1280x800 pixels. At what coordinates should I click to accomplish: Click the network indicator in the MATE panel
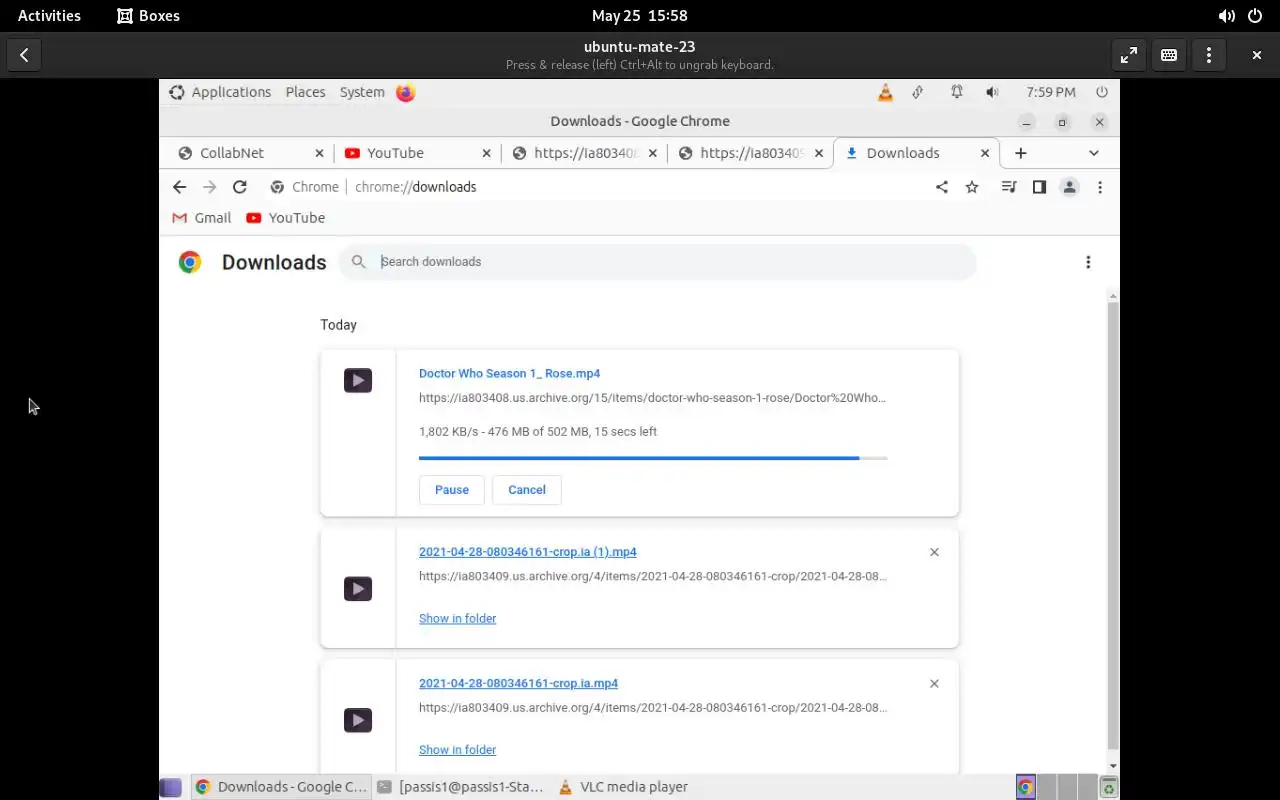(x=918, y=92)
